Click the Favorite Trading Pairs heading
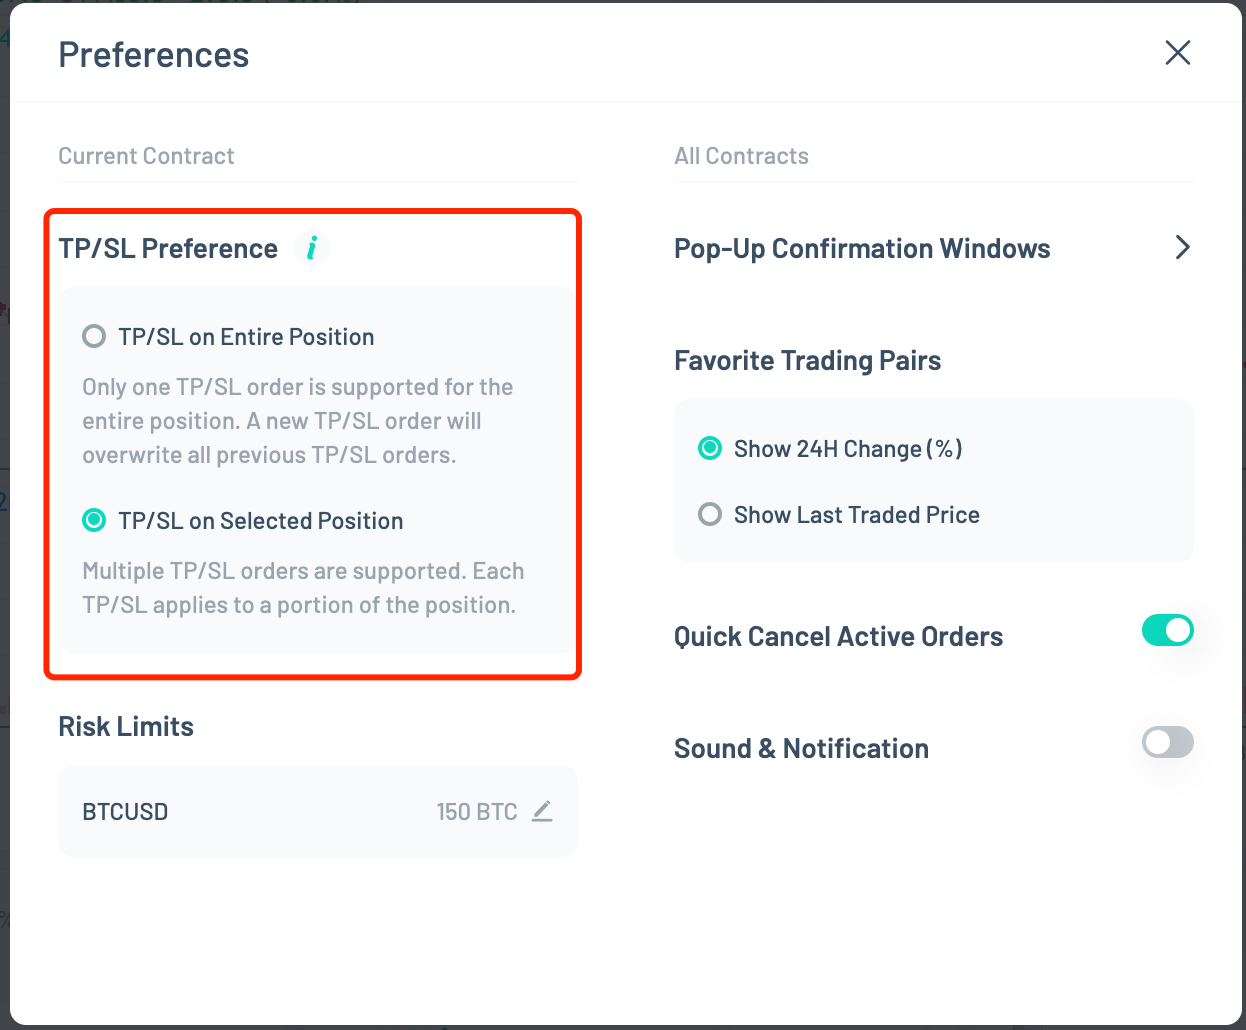Screen dimensions: 1246x1030 click(x=807, y=360)
